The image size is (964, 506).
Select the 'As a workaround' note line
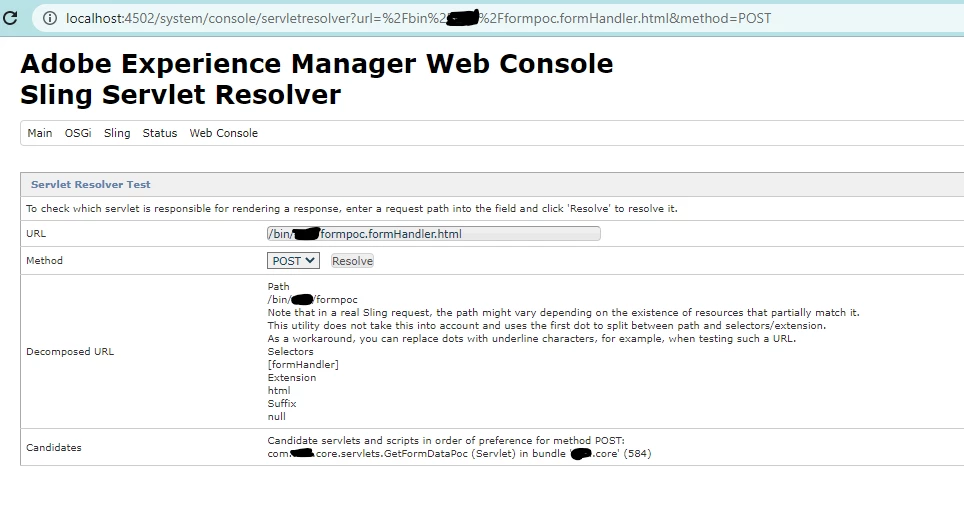click(x=532, y=339)
